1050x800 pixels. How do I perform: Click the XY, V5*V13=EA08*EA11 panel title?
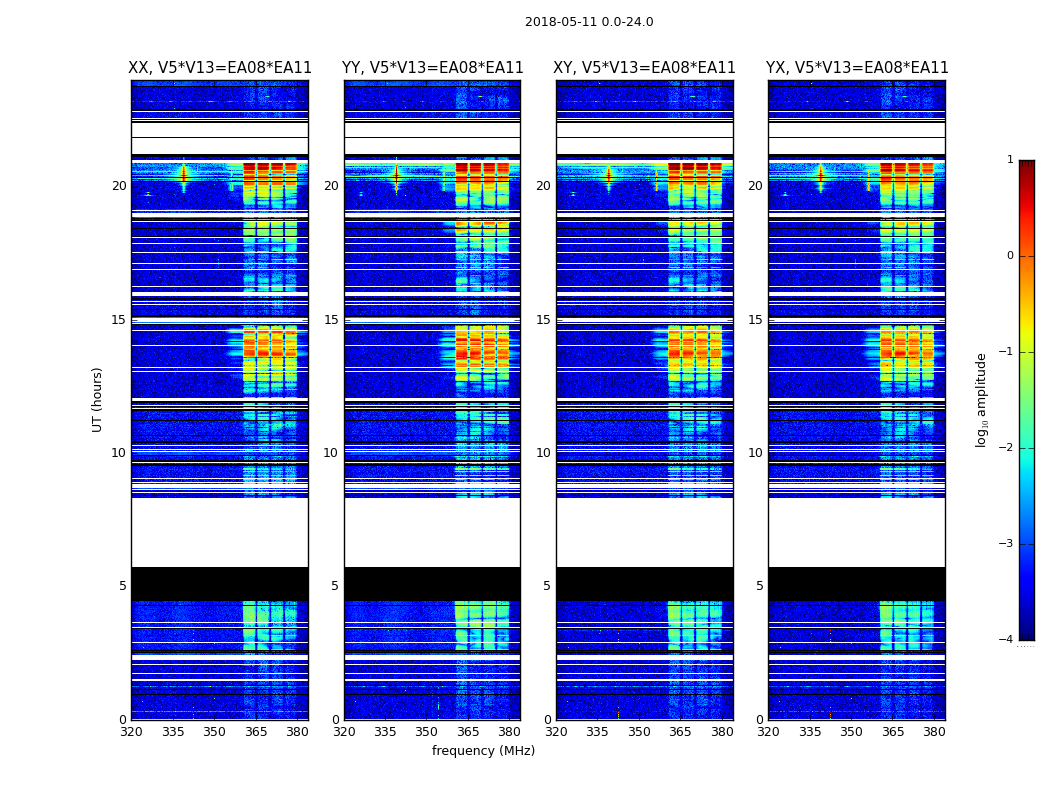(x=644, y=68)
